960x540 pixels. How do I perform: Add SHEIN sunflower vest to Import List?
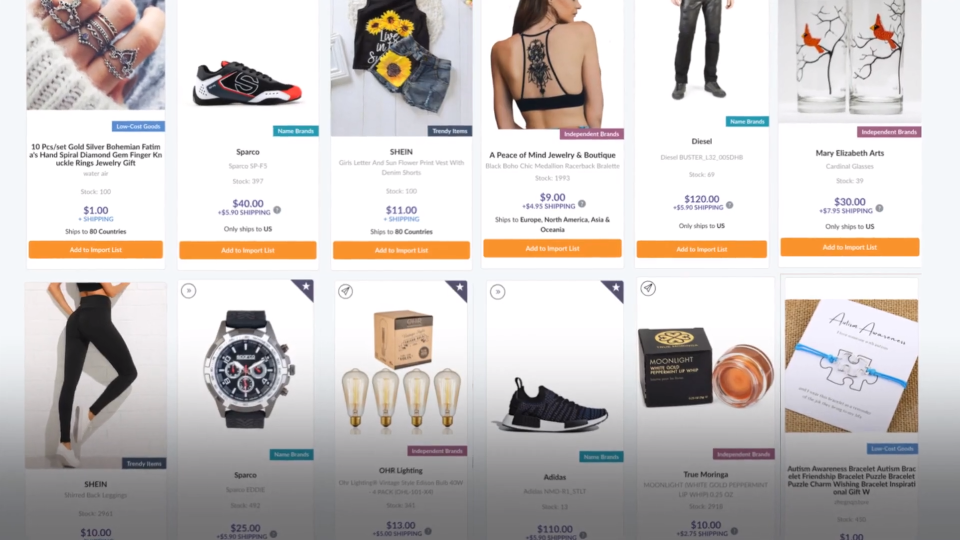[401, 250]
